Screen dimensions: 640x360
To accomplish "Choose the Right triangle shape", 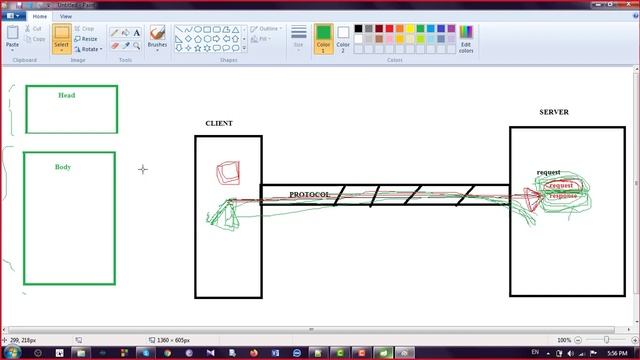I will coord(179,39).
